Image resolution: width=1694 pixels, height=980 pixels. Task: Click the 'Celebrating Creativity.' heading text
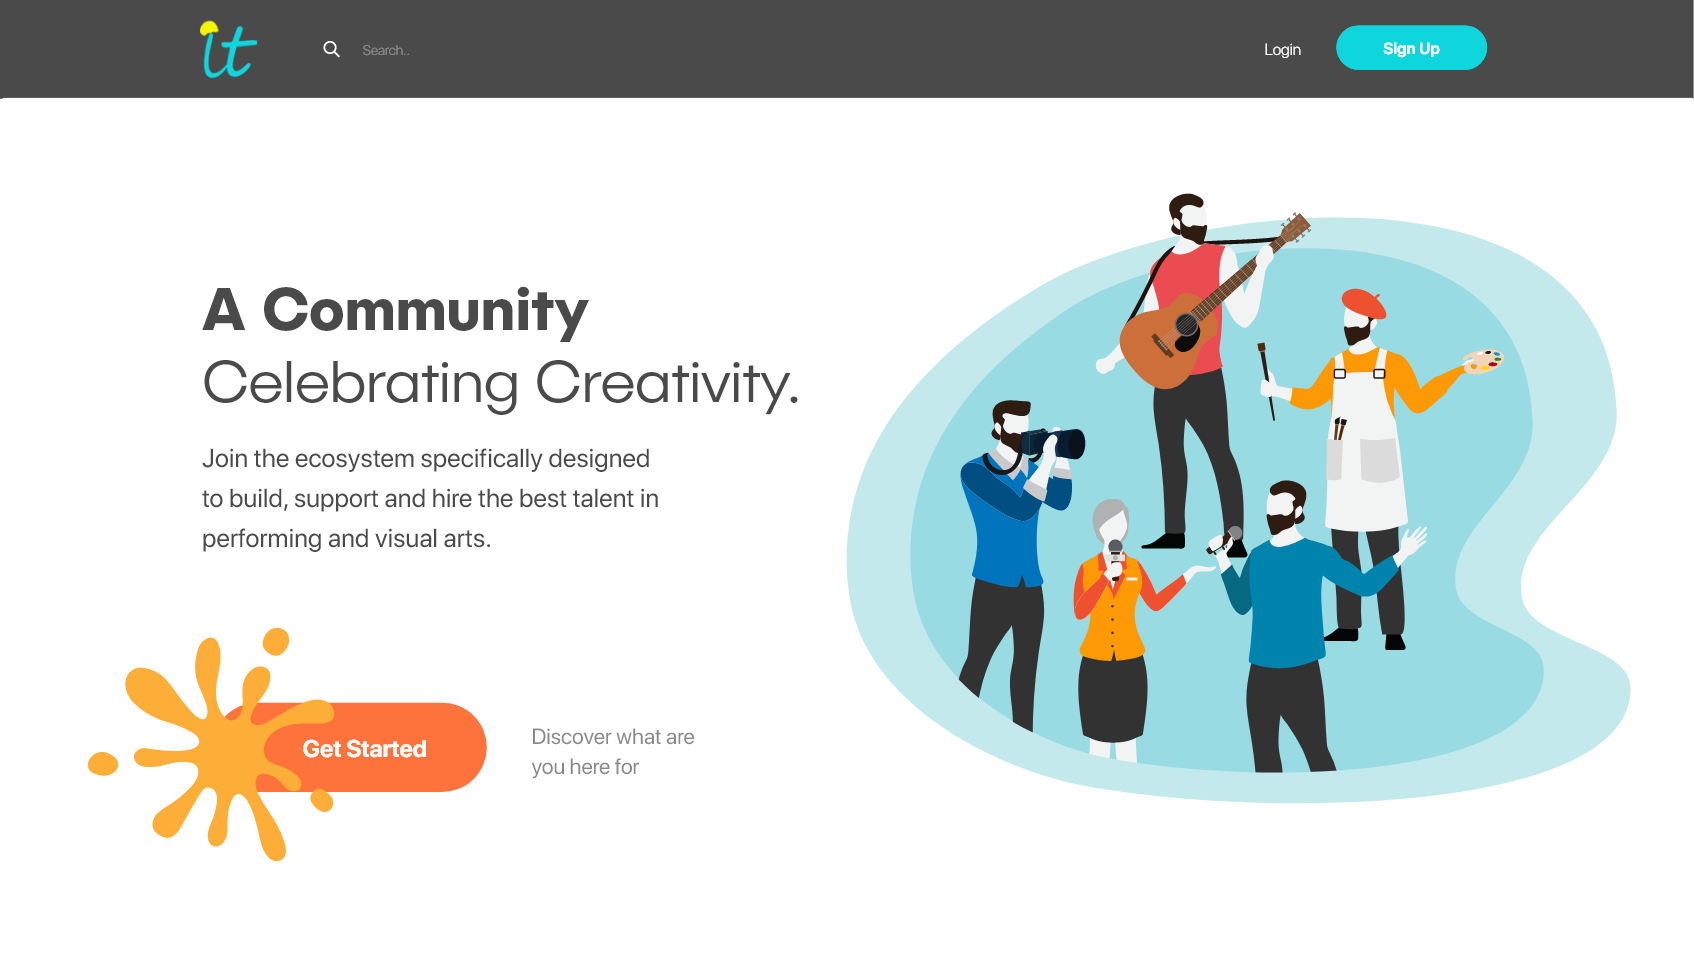pyautogui.click(x=501, y=383)
